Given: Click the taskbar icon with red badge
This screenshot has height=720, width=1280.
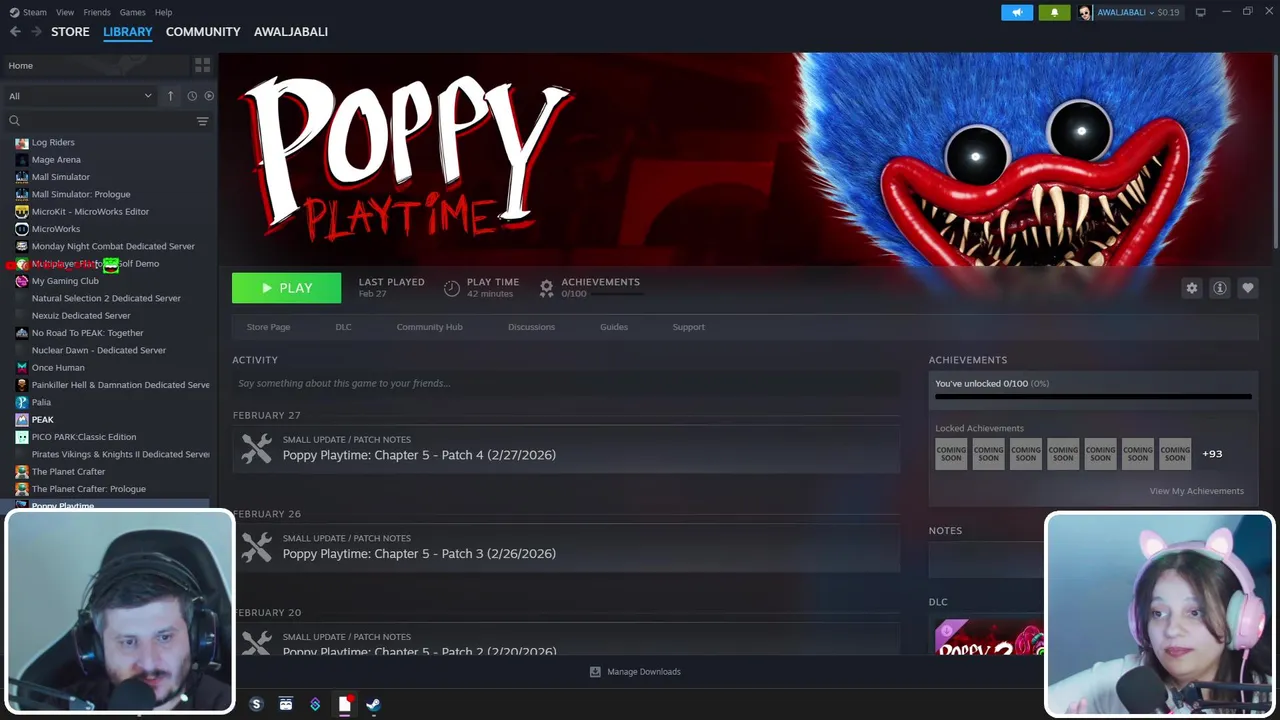Looking at the screenshot, I should click(x=345, y=705).
